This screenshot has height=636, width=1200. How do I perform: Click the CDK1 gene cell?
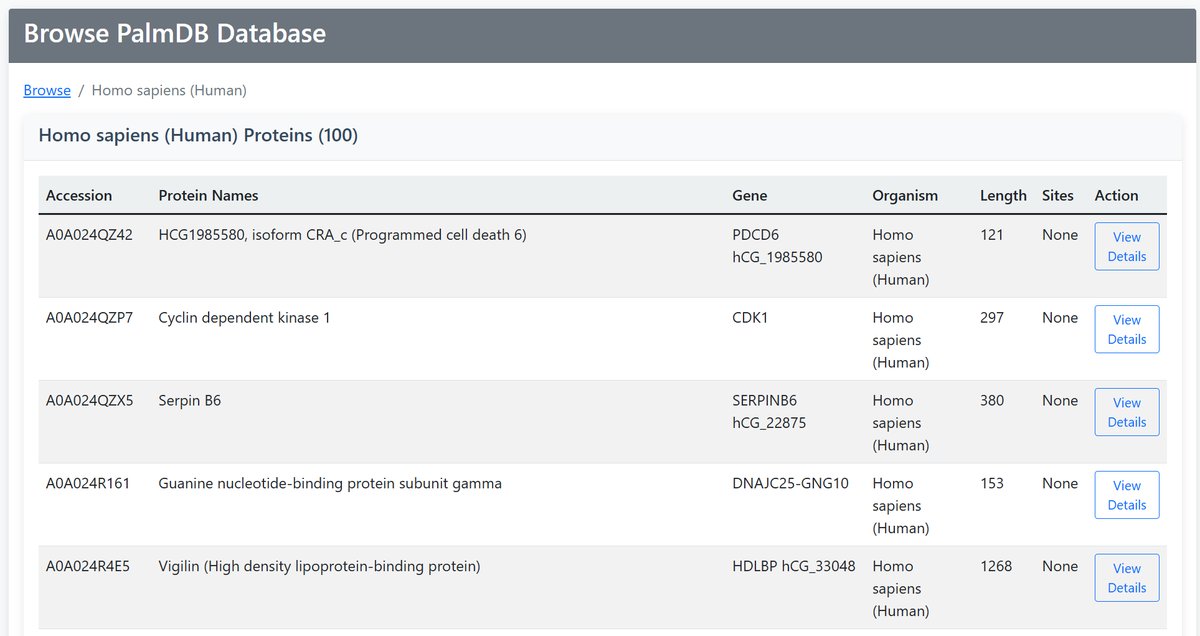pos(751,318)
